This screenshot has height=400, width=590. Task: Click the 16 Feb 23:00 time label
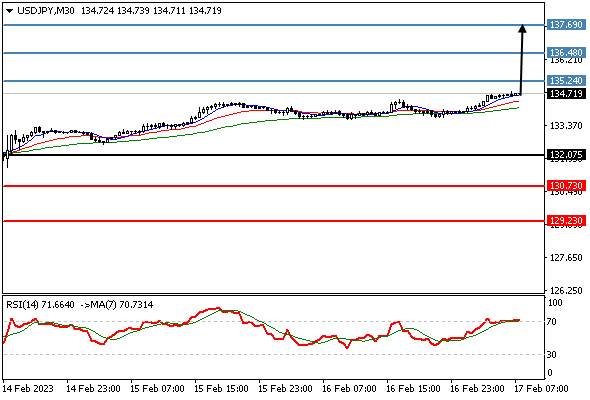477,388
